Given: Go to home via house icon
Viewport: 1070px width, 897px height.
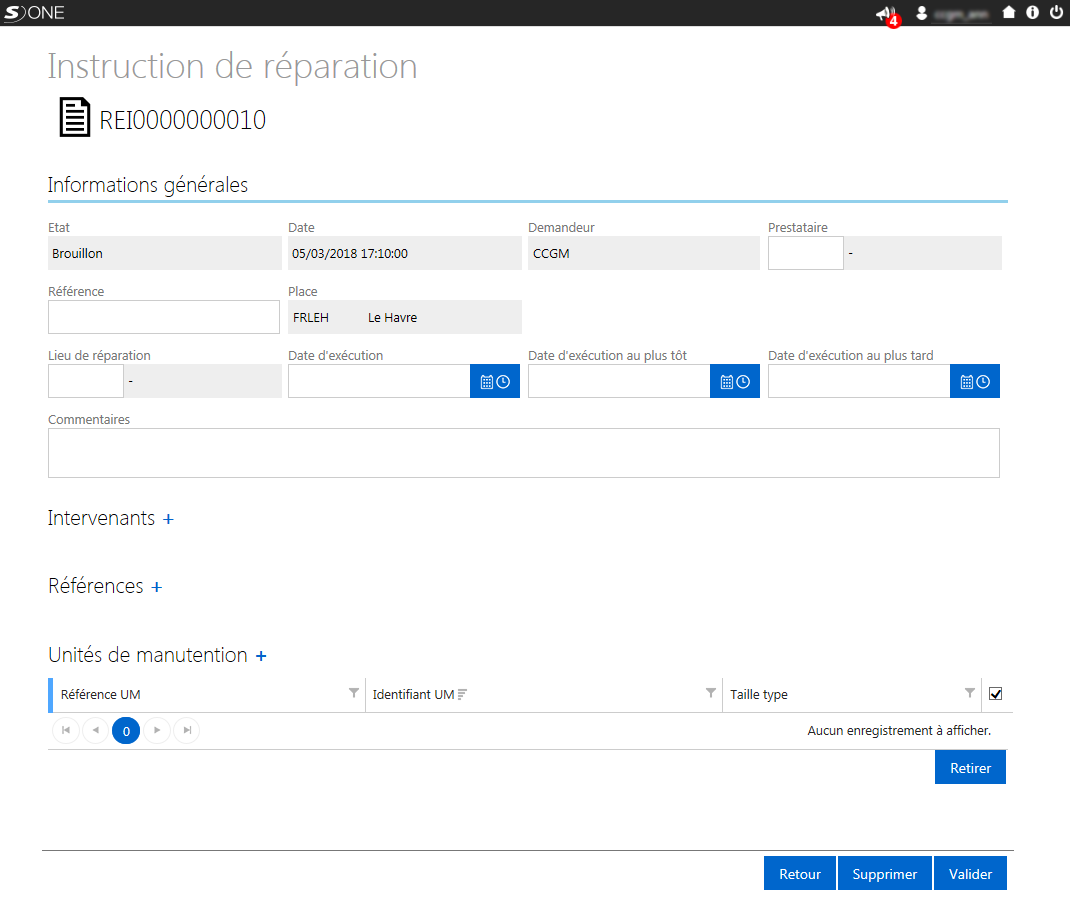Looking at the screenshot, I should pyautogui.click(x=1009, y=12).
